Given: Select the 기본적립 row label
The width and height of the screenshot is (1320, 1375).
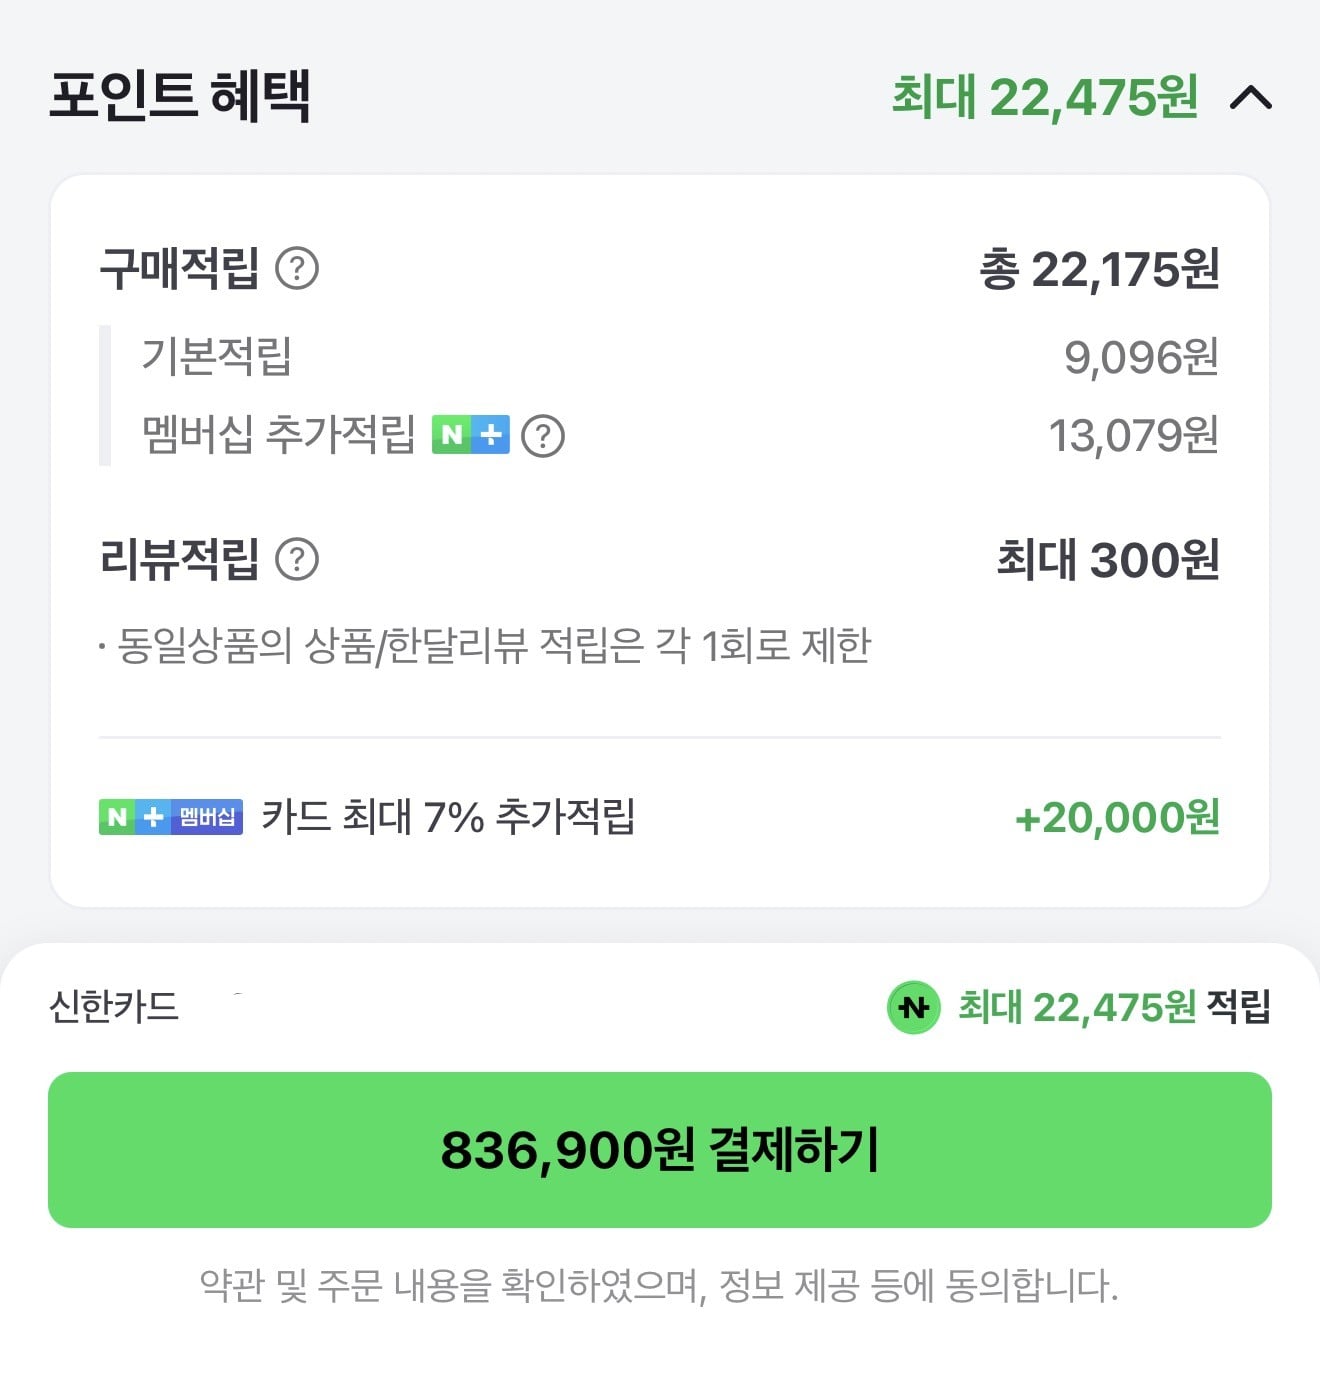Looking at the screenshot, I should 216,356.
